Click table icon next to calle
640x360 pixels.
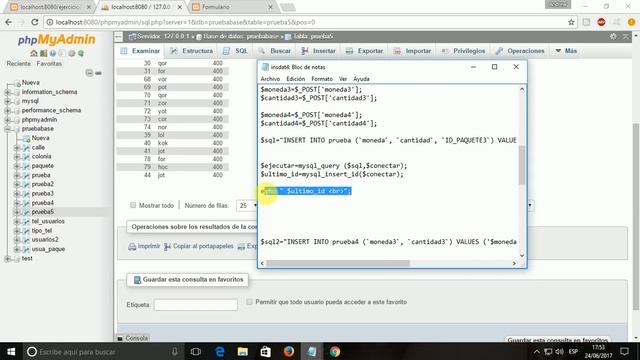coord(26,147)
